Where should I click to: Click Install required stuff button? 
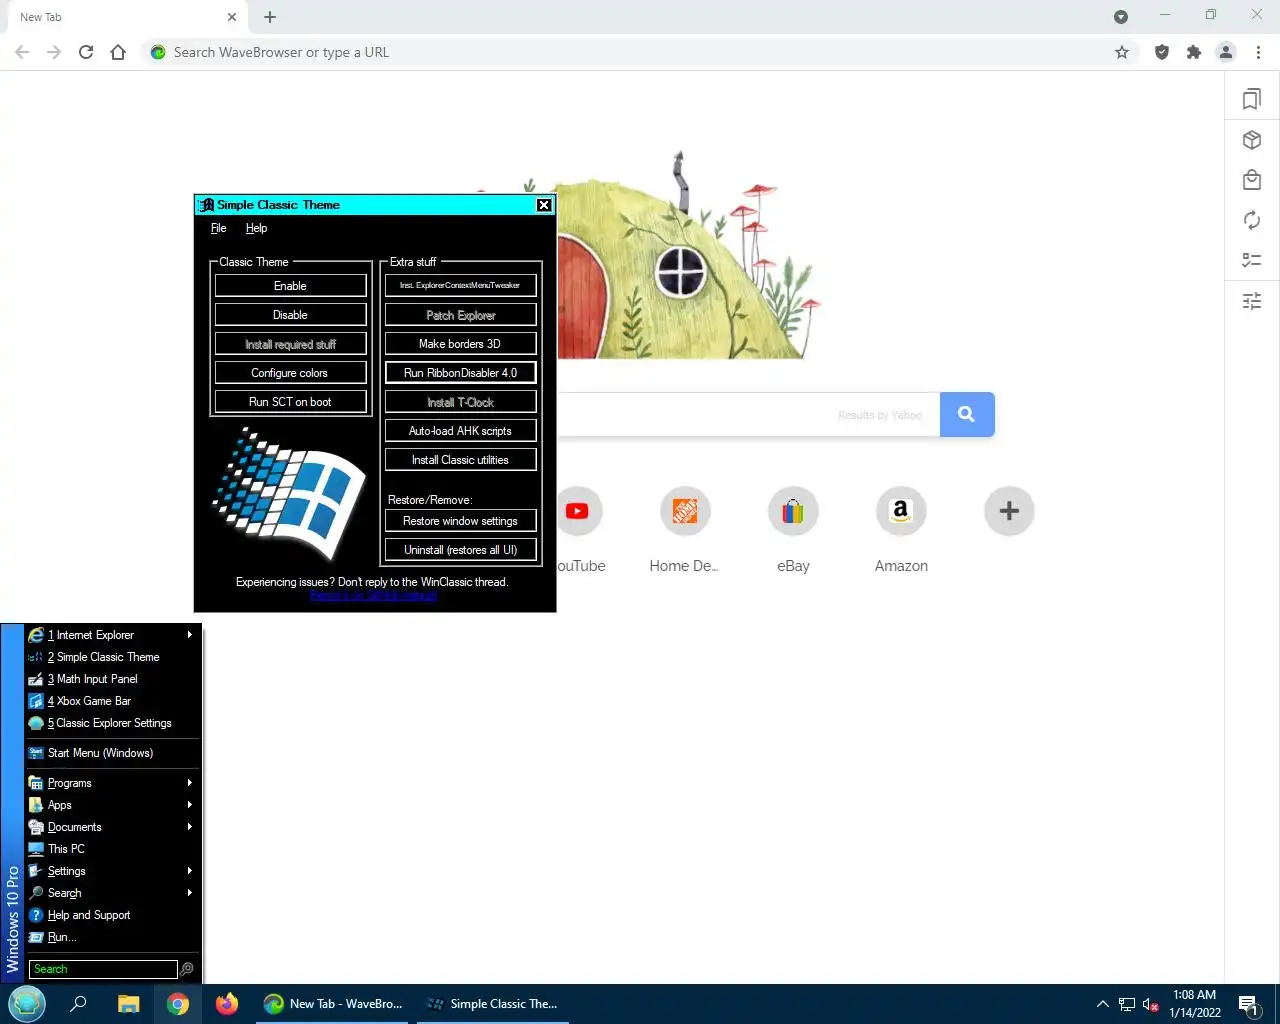coord(290,344)
